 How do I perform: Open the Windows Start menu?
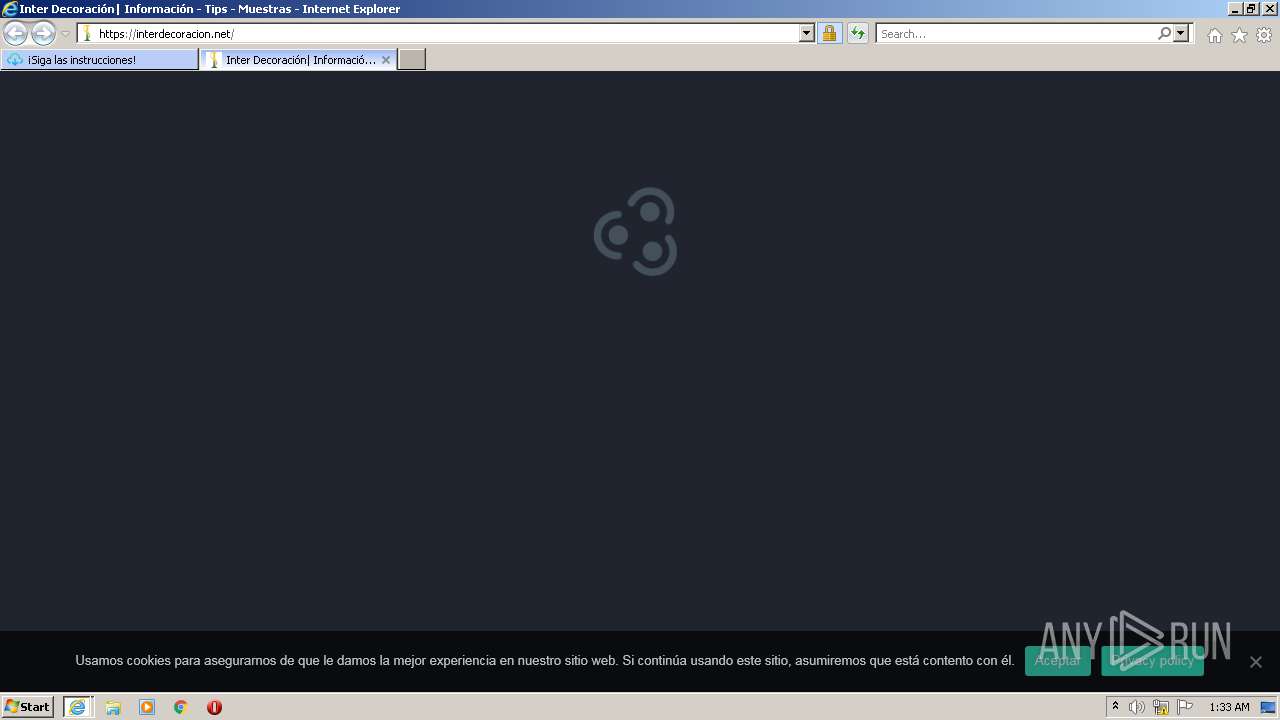pyautogui.click(x=28, y=707)
